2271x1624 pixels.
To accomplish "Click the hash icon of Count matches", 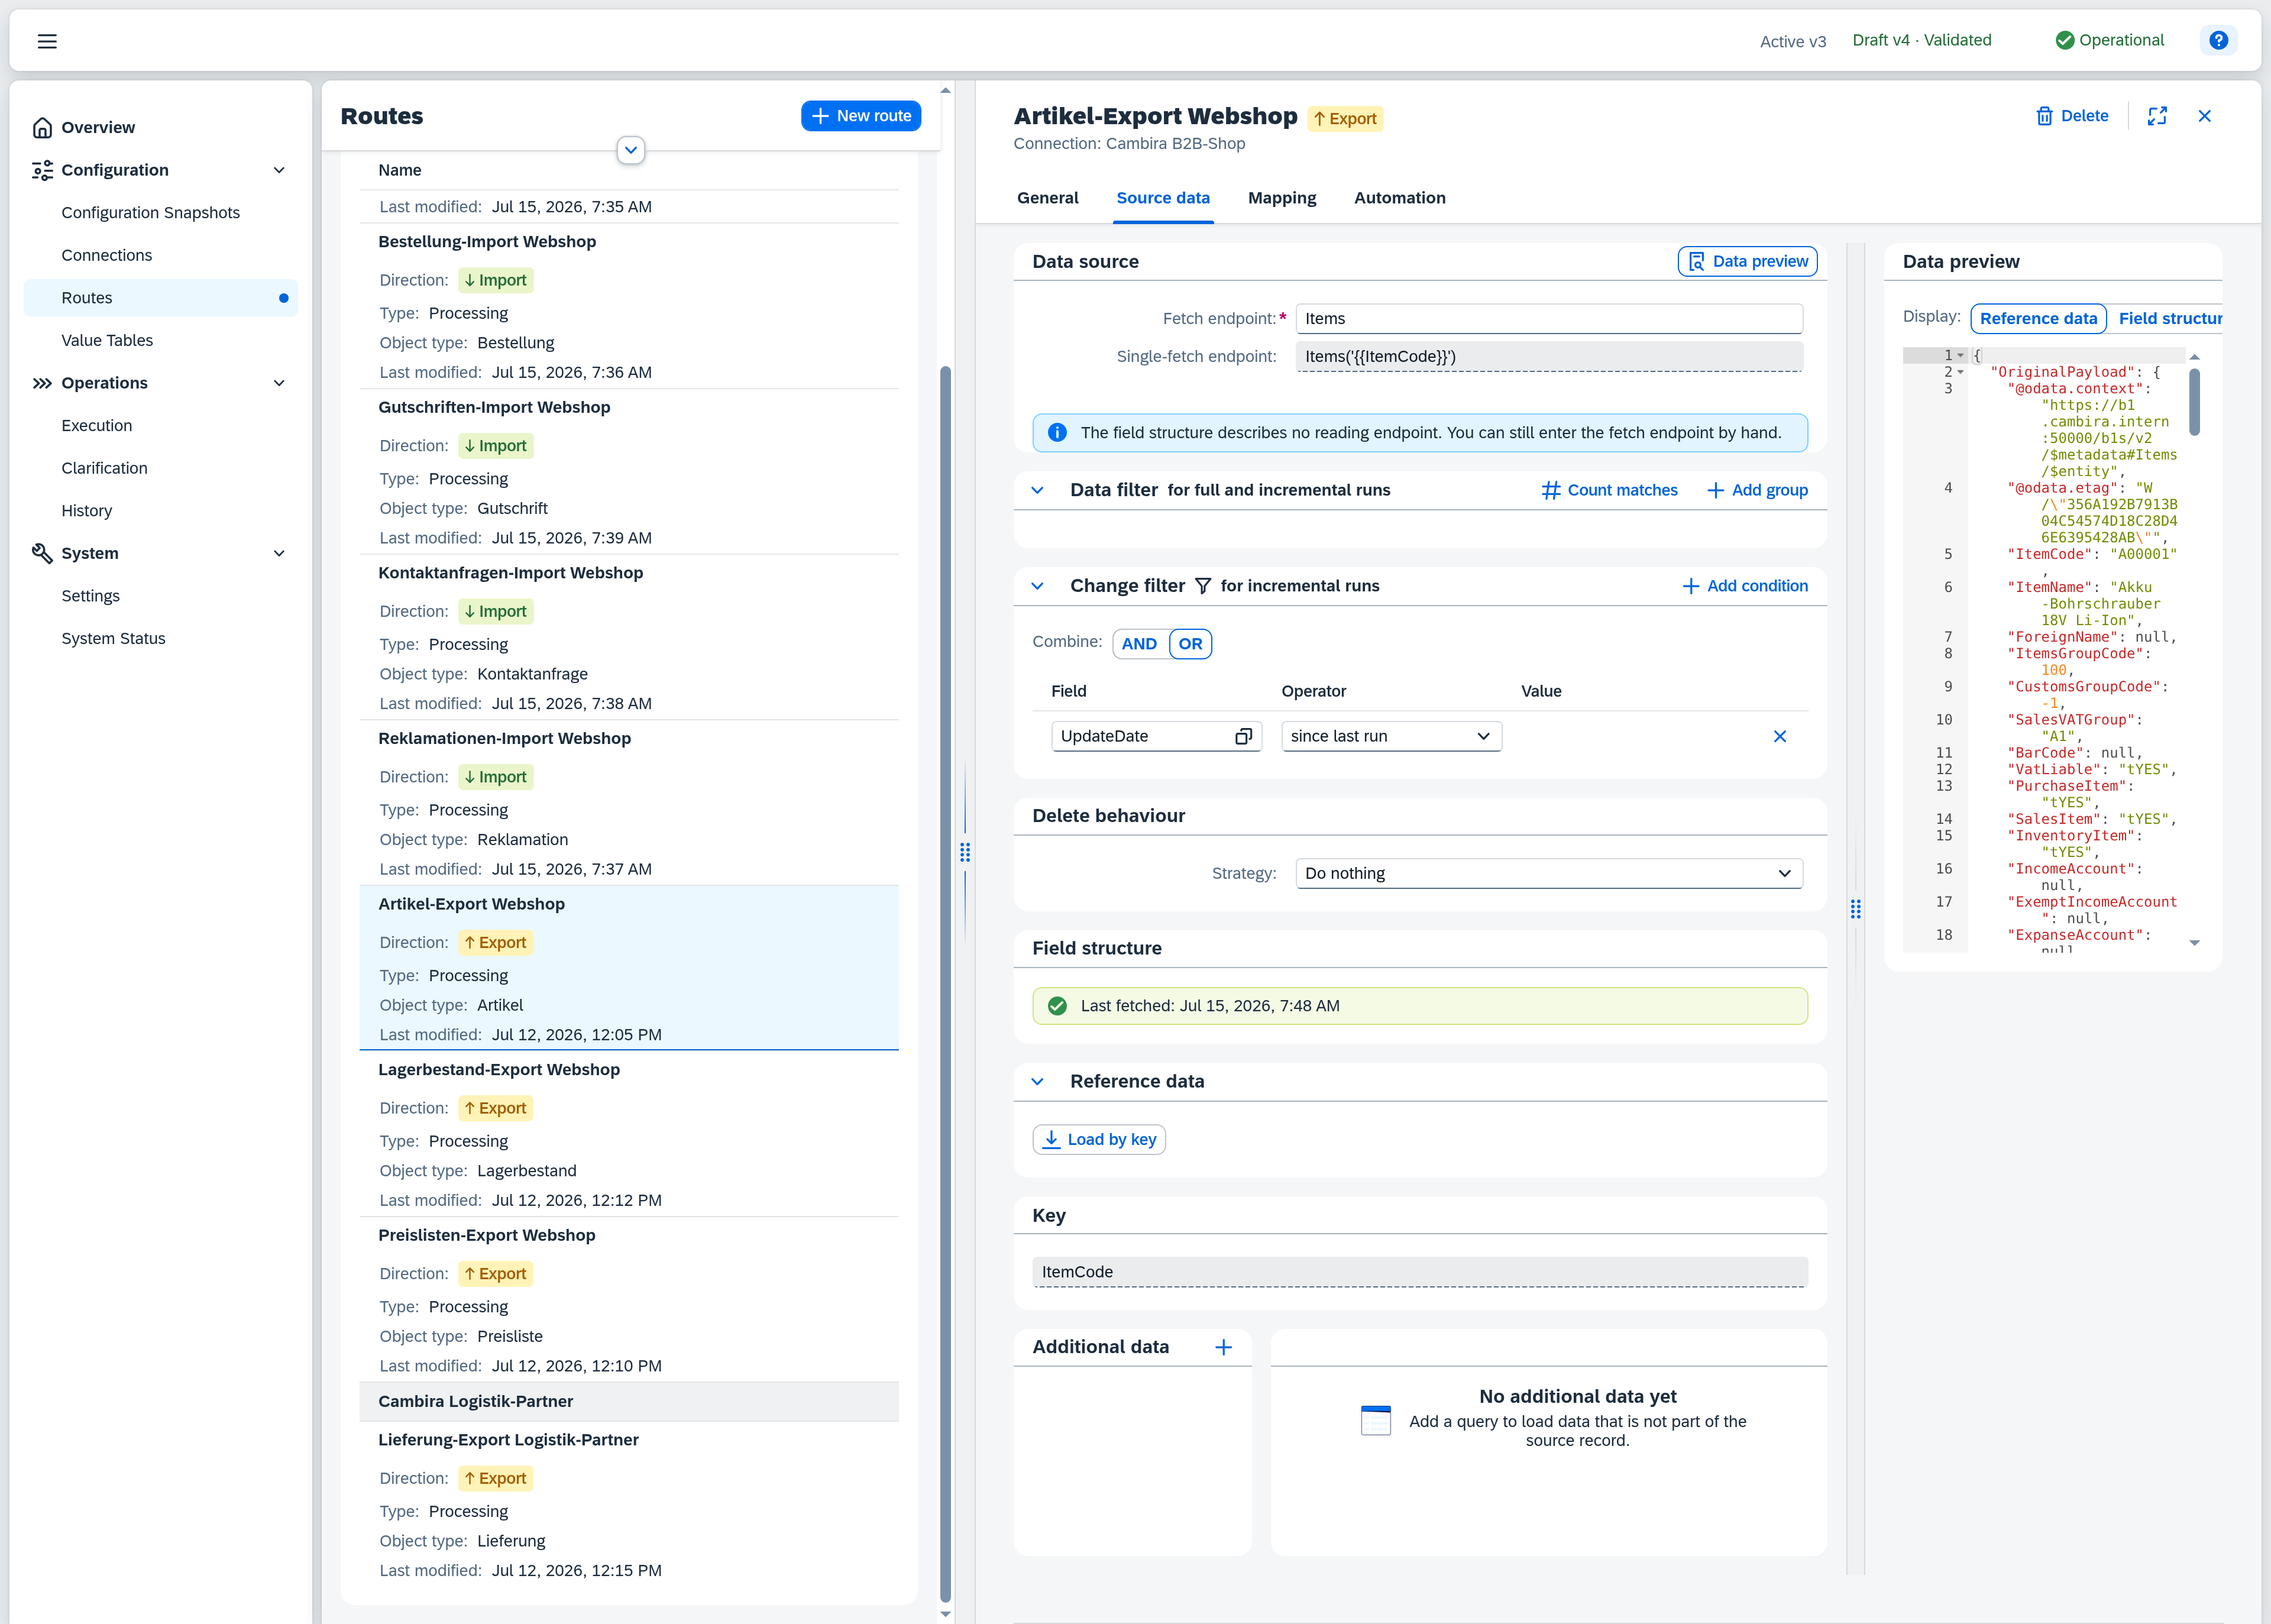I will 1551,490.
